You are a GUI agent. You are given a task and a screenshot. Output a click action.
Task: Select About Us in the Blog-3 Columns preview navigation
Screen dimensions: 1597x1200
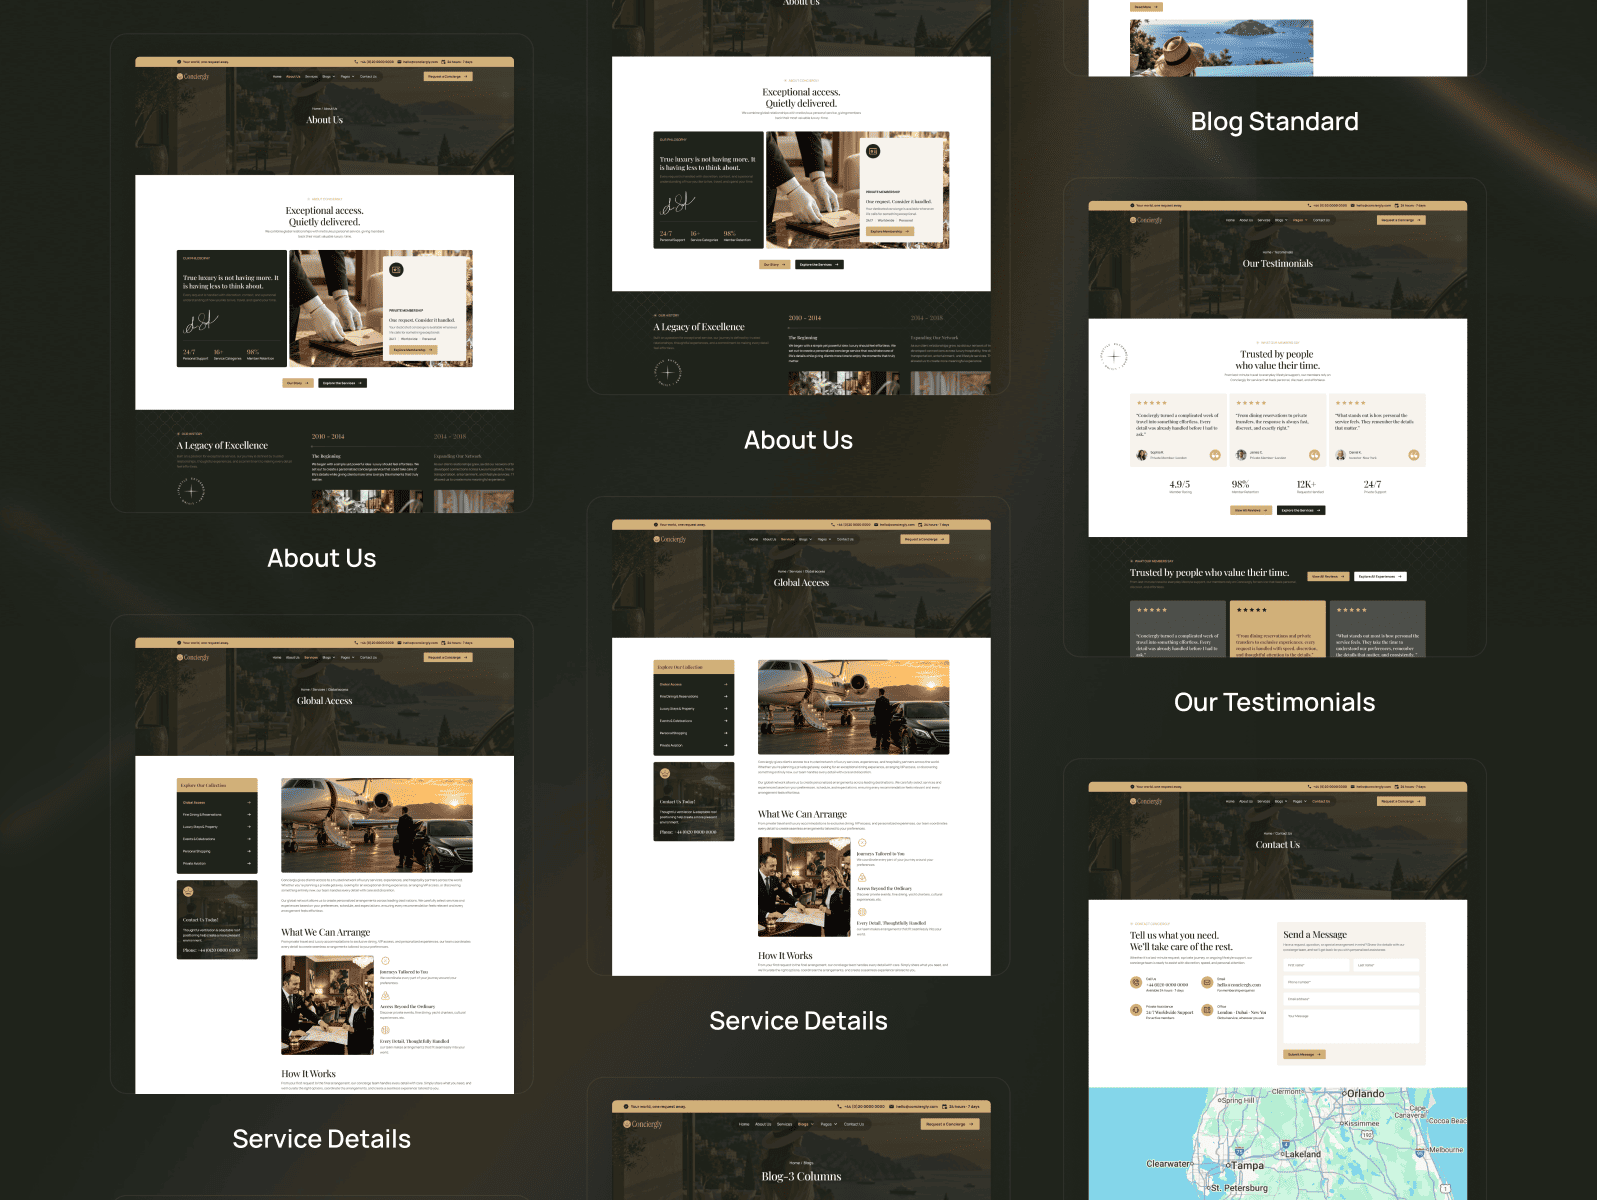coord(763,1124)
